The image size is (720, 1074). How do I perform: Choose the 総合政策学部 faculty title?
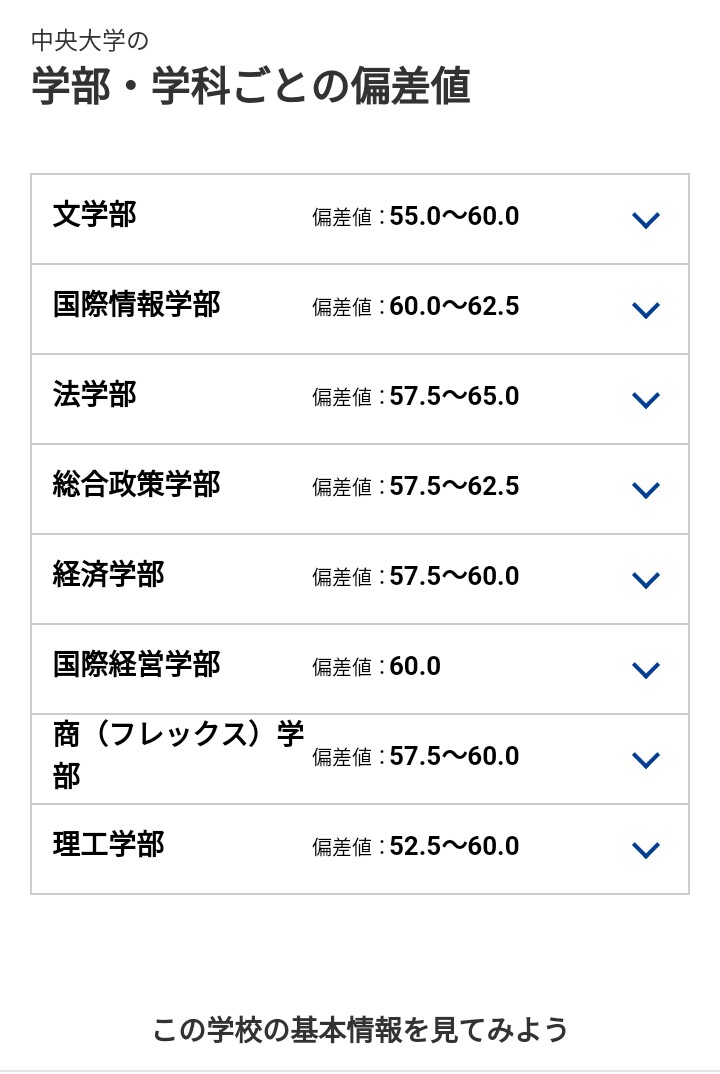[136, 484]
